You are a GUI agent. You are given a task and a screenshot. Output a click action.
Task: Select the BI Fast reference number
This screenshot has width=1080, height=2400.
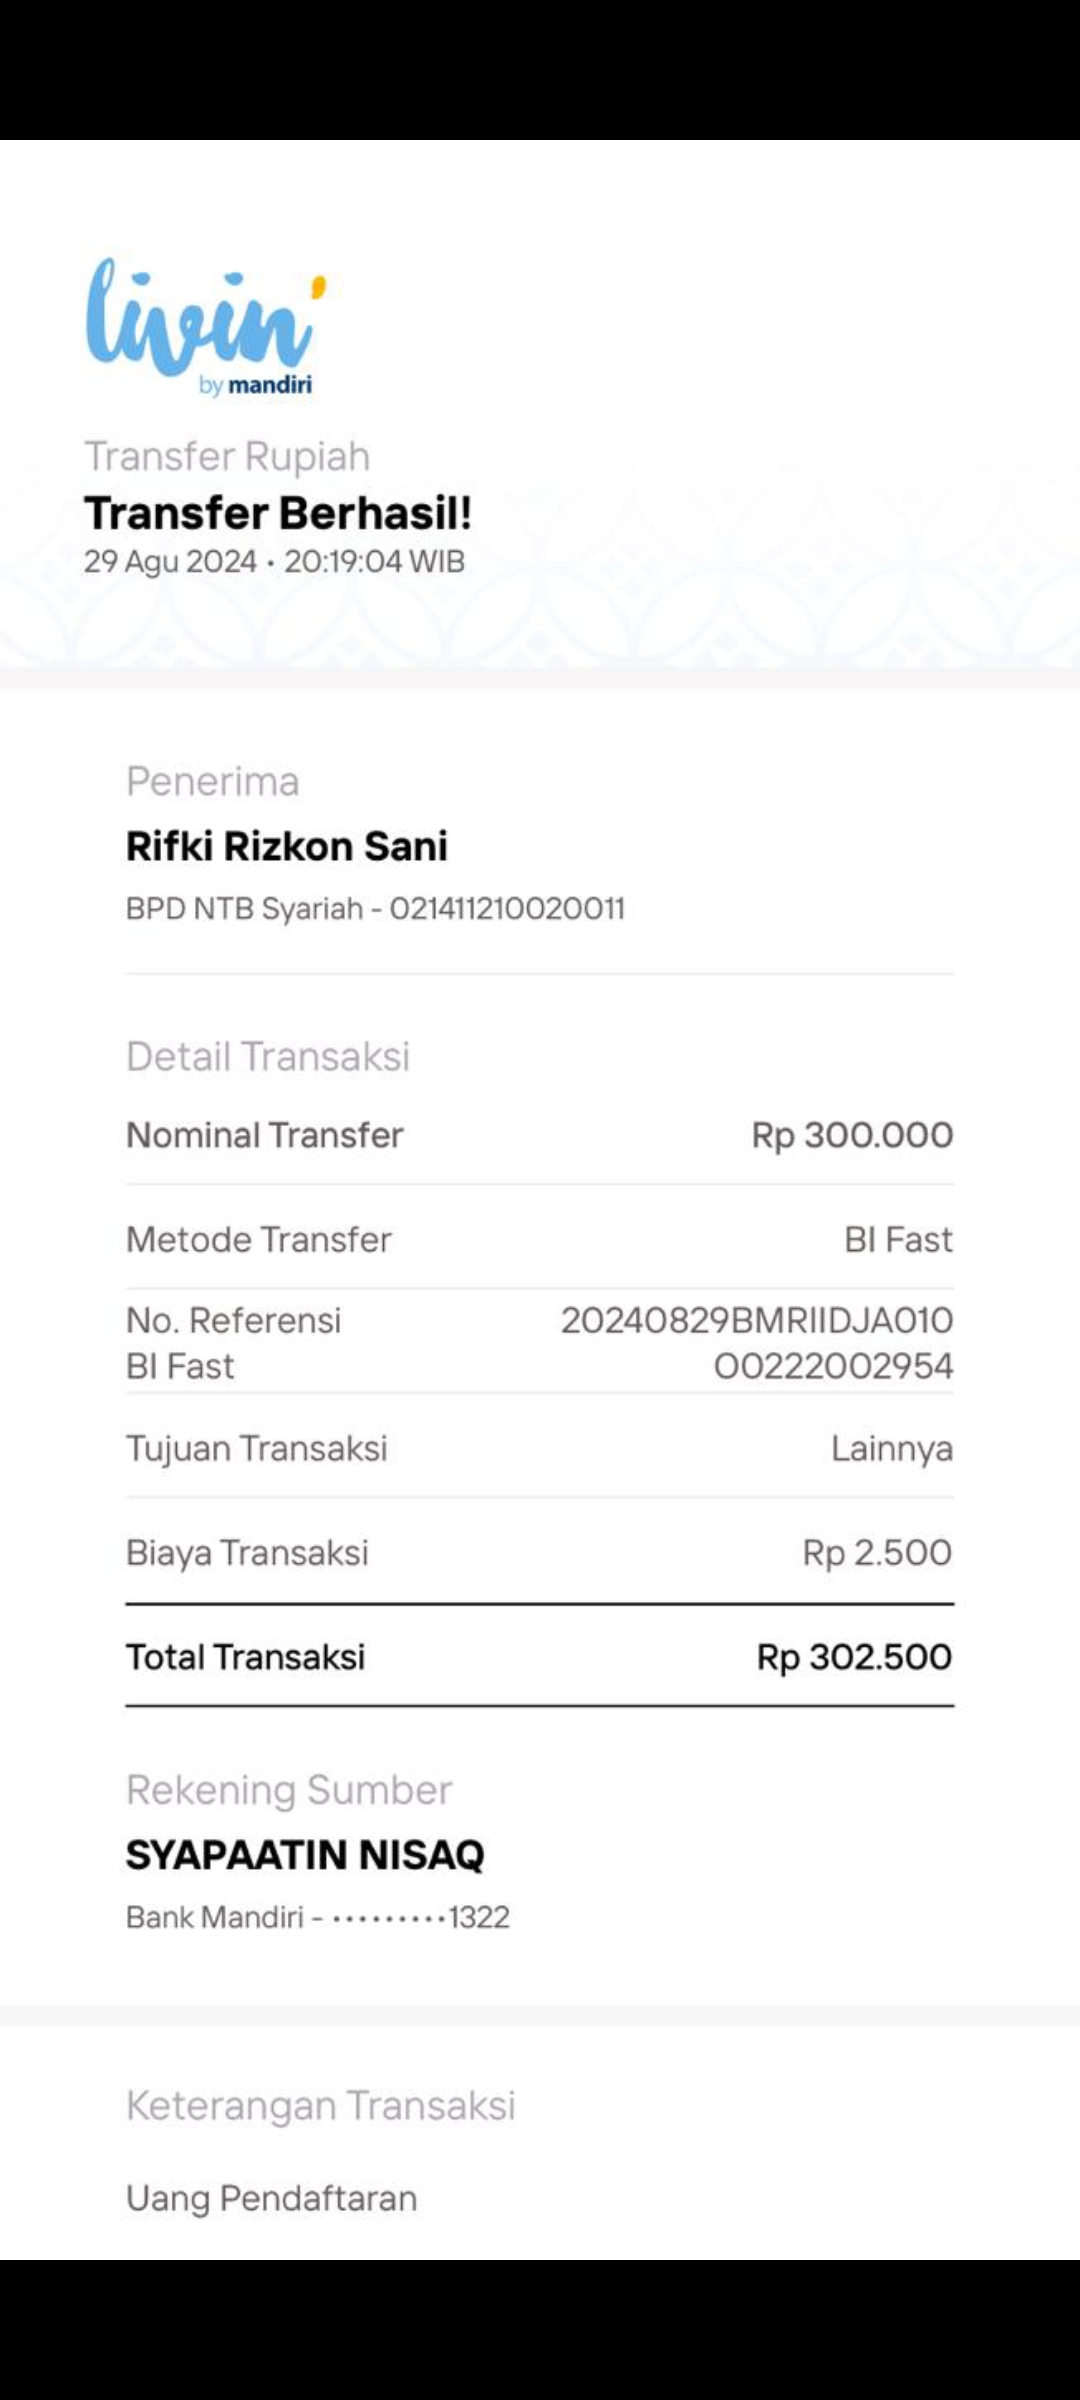pyautogui.click(x=756, y=1343)
